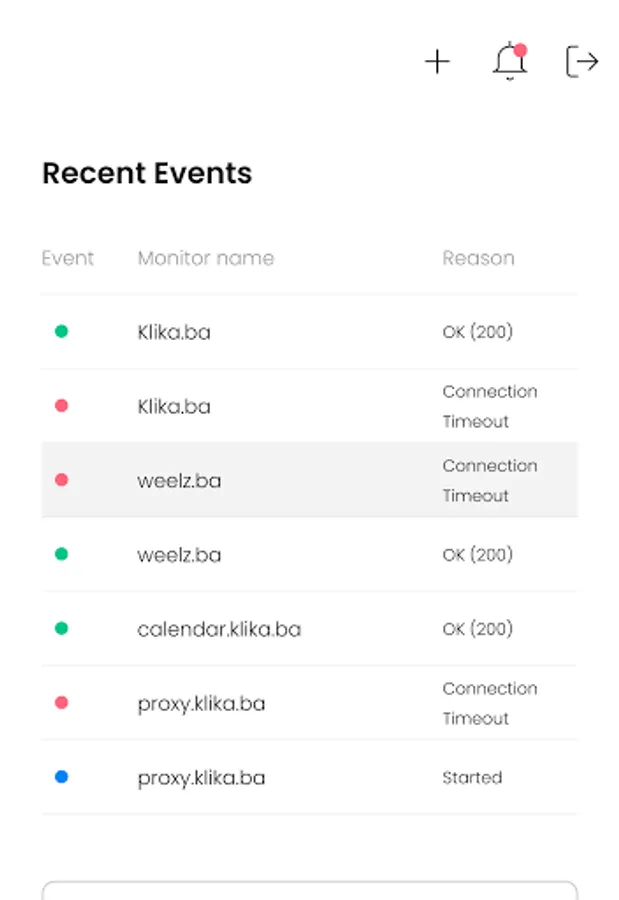
Task: Click the Event column header
Action: point(68,258)
